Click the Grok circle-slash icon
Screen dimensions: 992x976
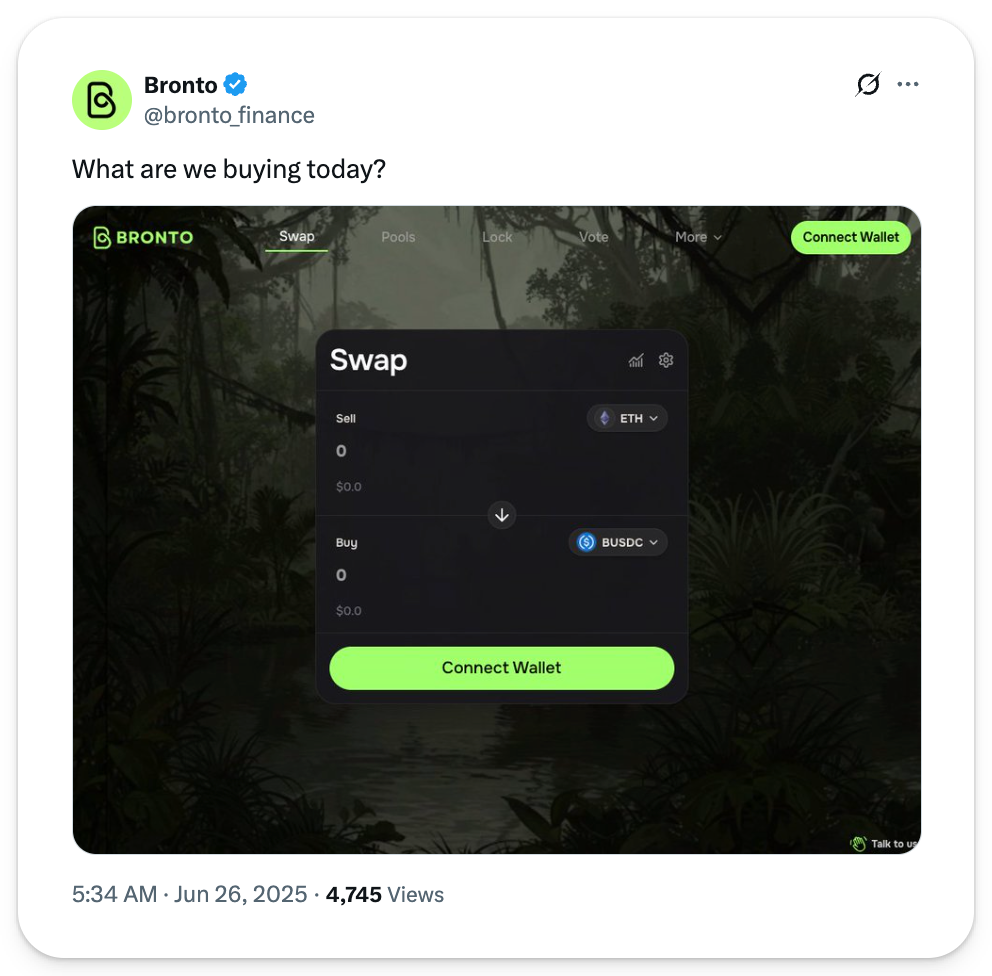click(x=868, y=85)
